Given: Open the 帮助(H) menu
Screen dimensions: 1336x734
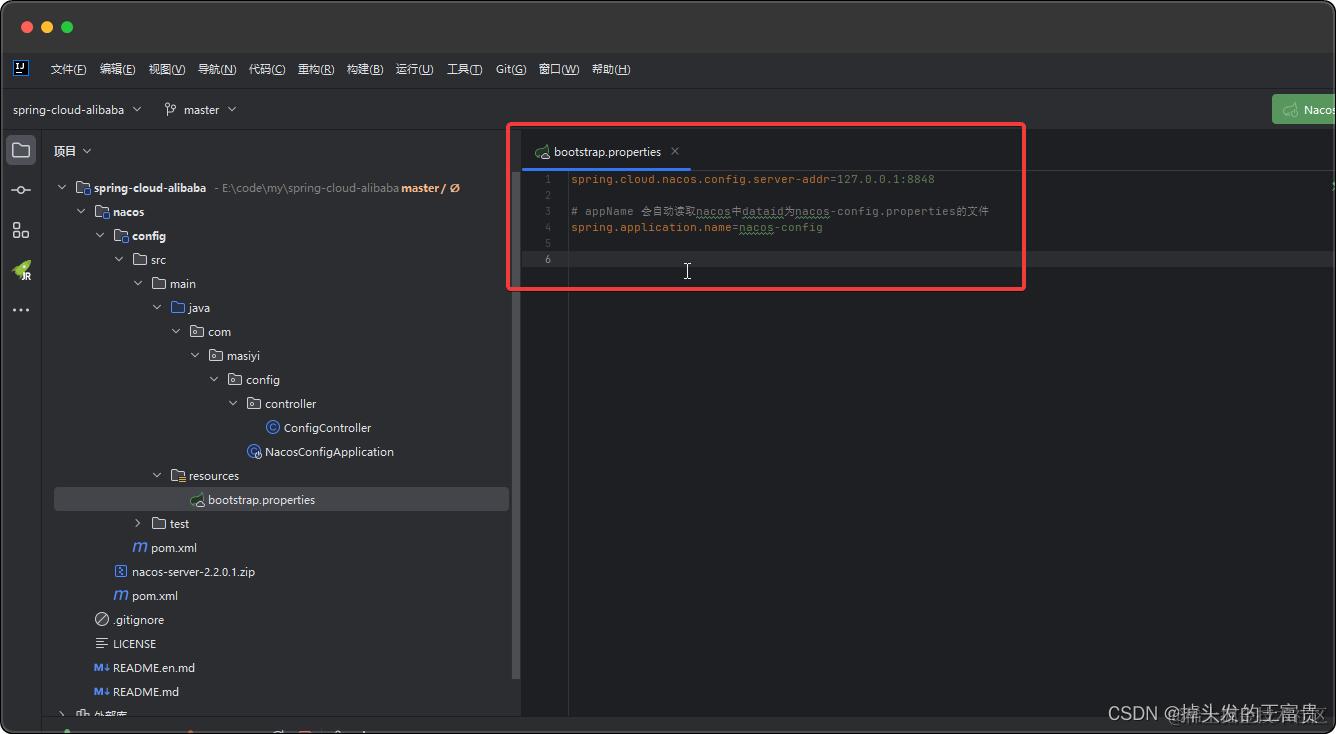Looking at the screenshot, I should pyautogui.click(x=611, y=69).
